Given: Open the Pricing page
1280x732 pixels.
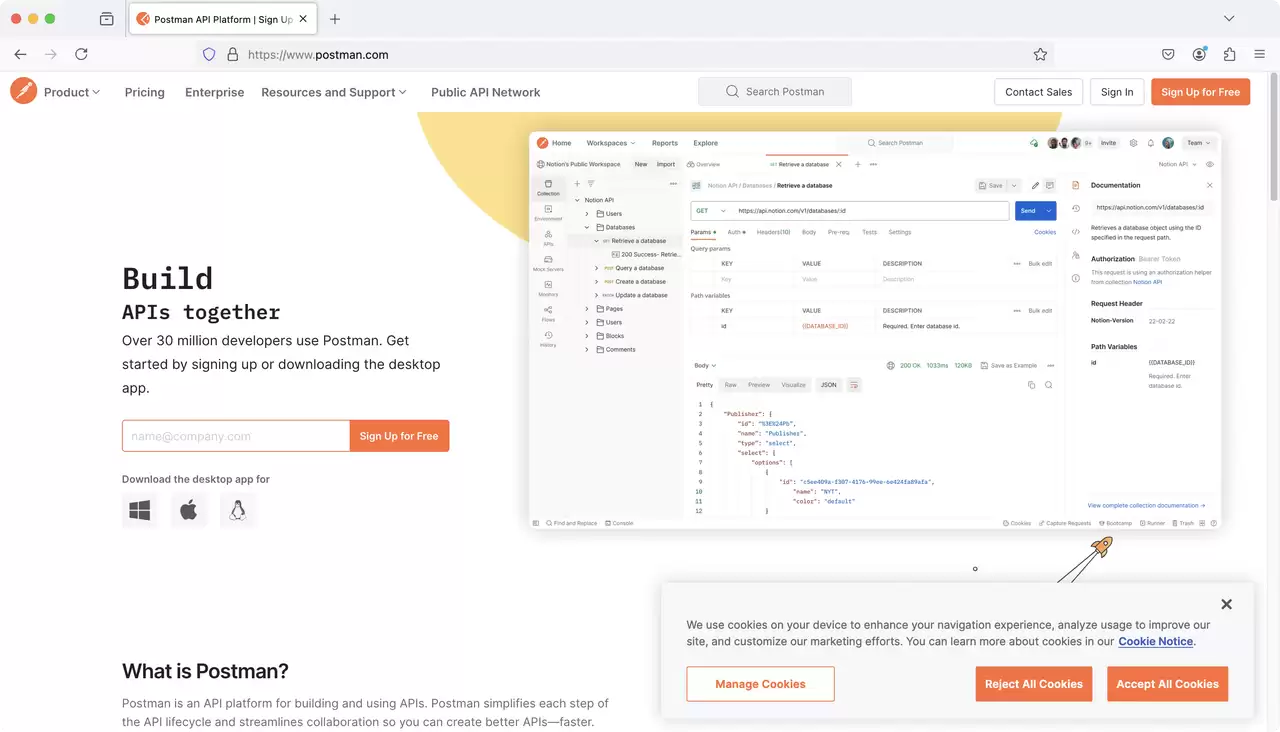Looking at the screenshot, I should 145,92.
